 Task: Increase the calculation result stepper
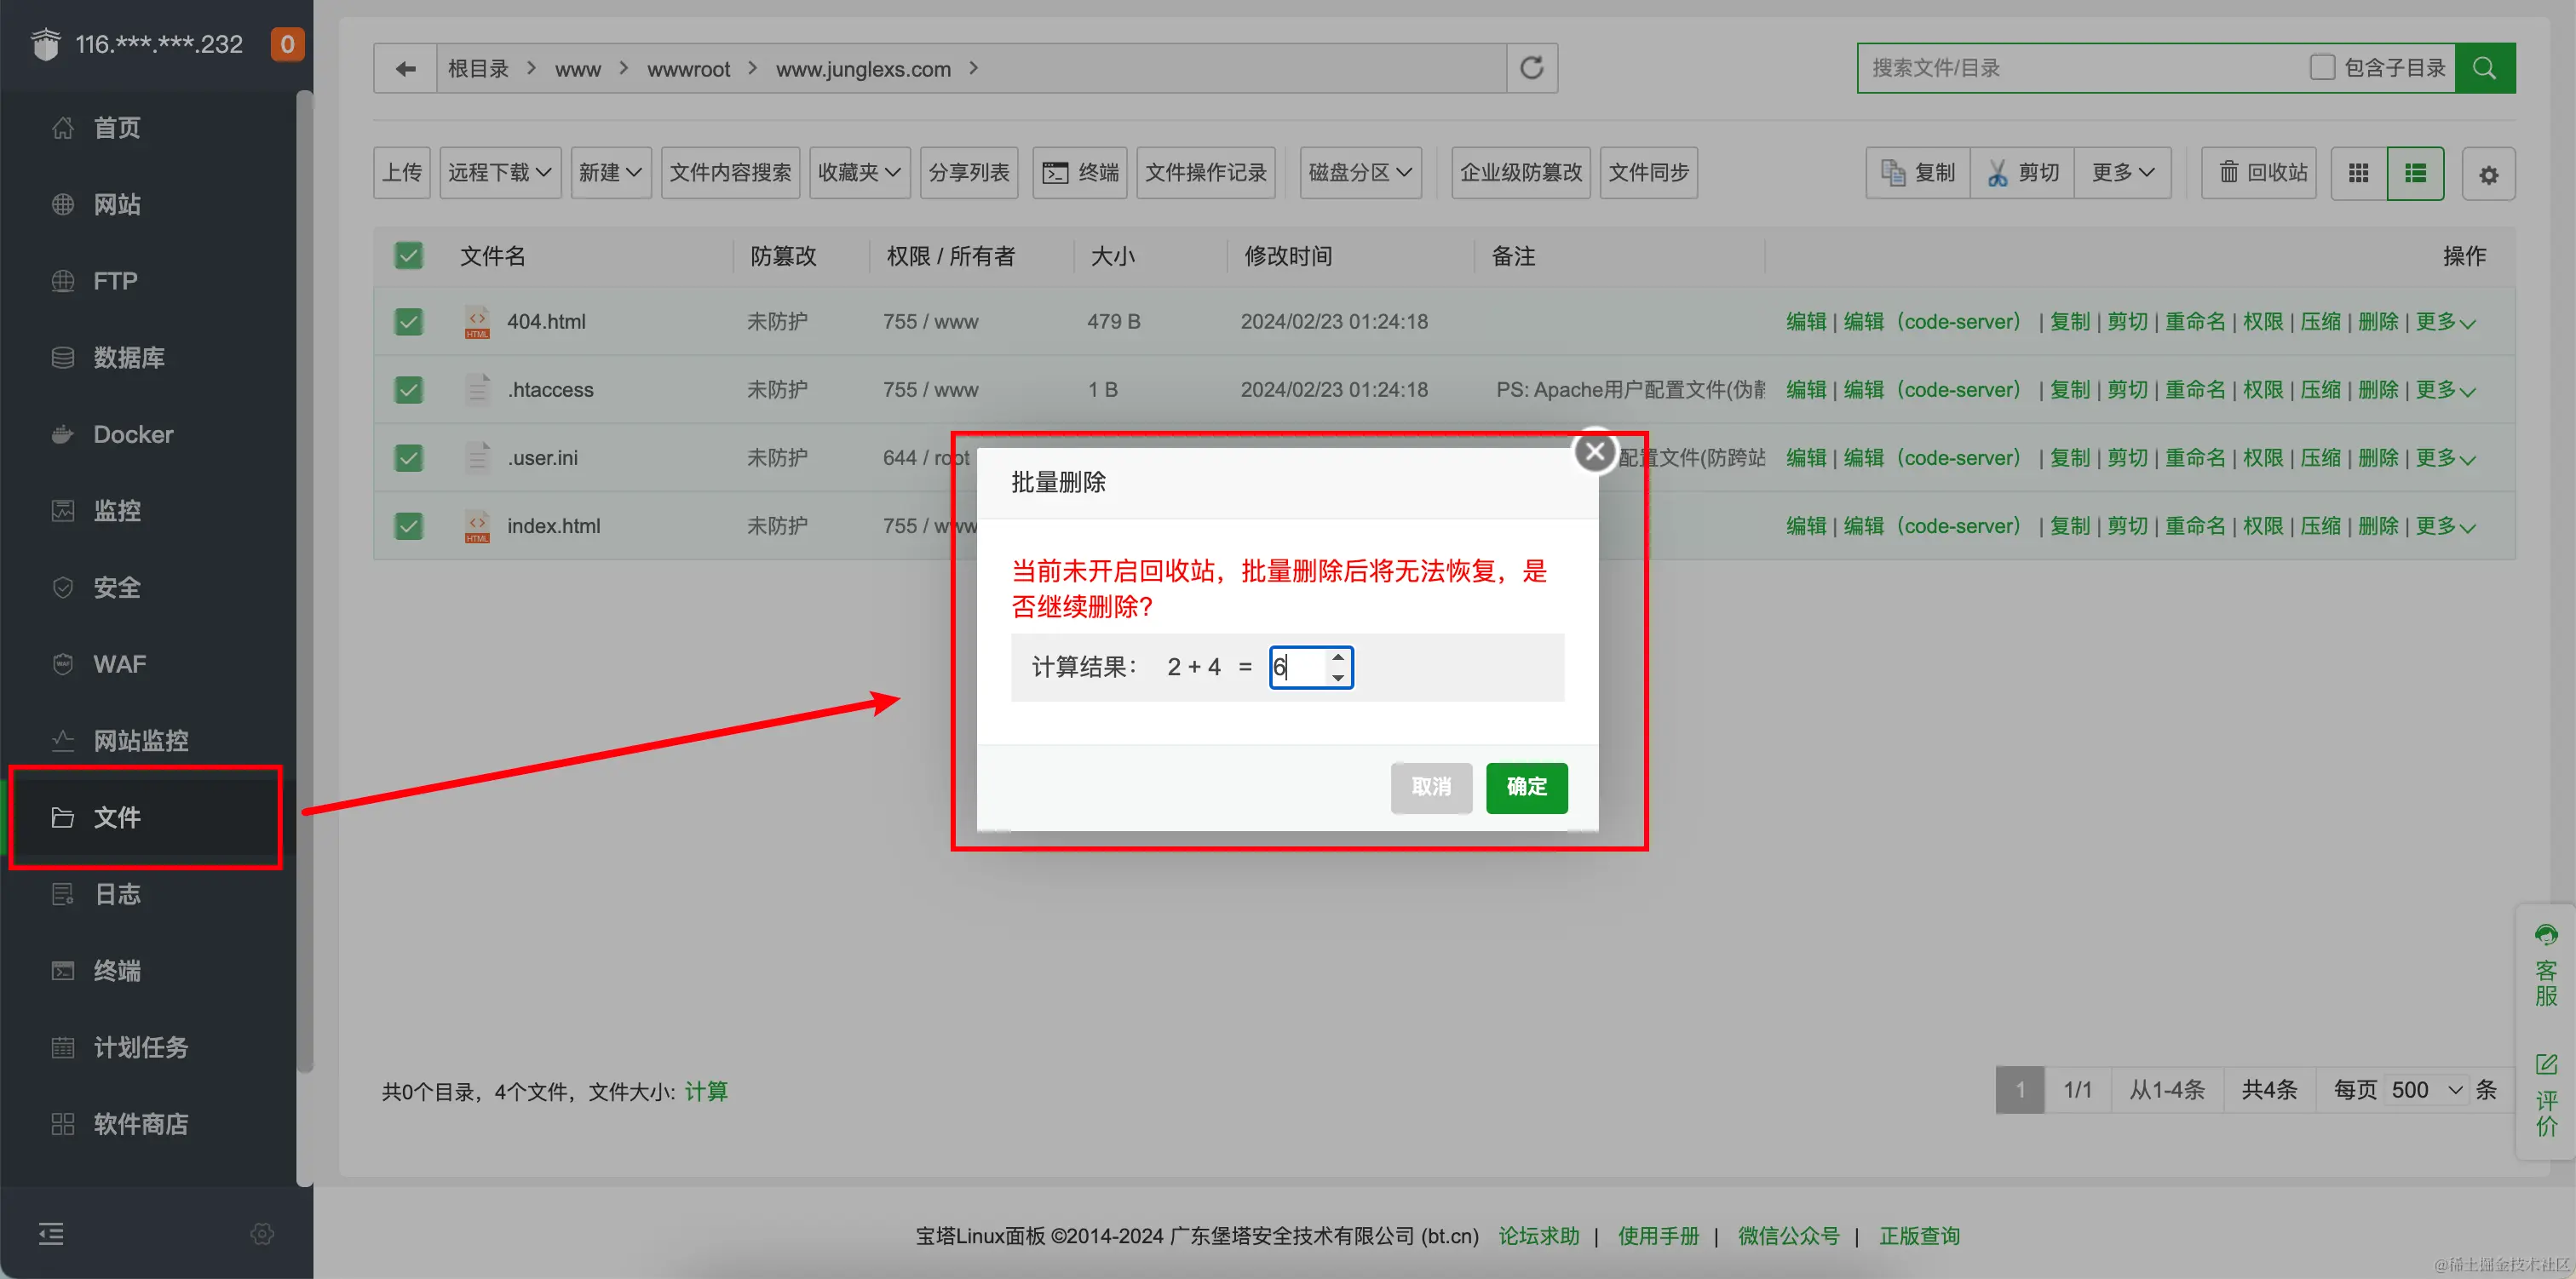click(x=1338, y=658)
